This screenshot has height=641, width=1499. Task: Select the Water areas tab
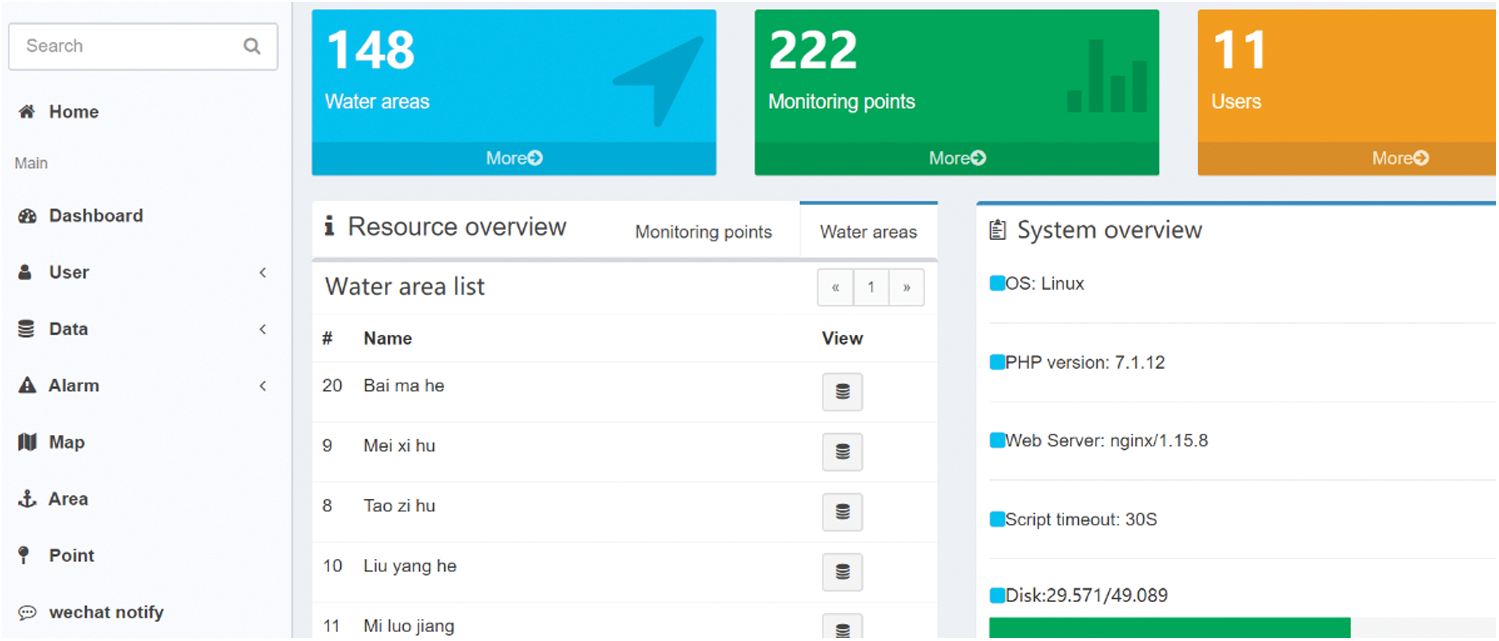tap(868, 231)
